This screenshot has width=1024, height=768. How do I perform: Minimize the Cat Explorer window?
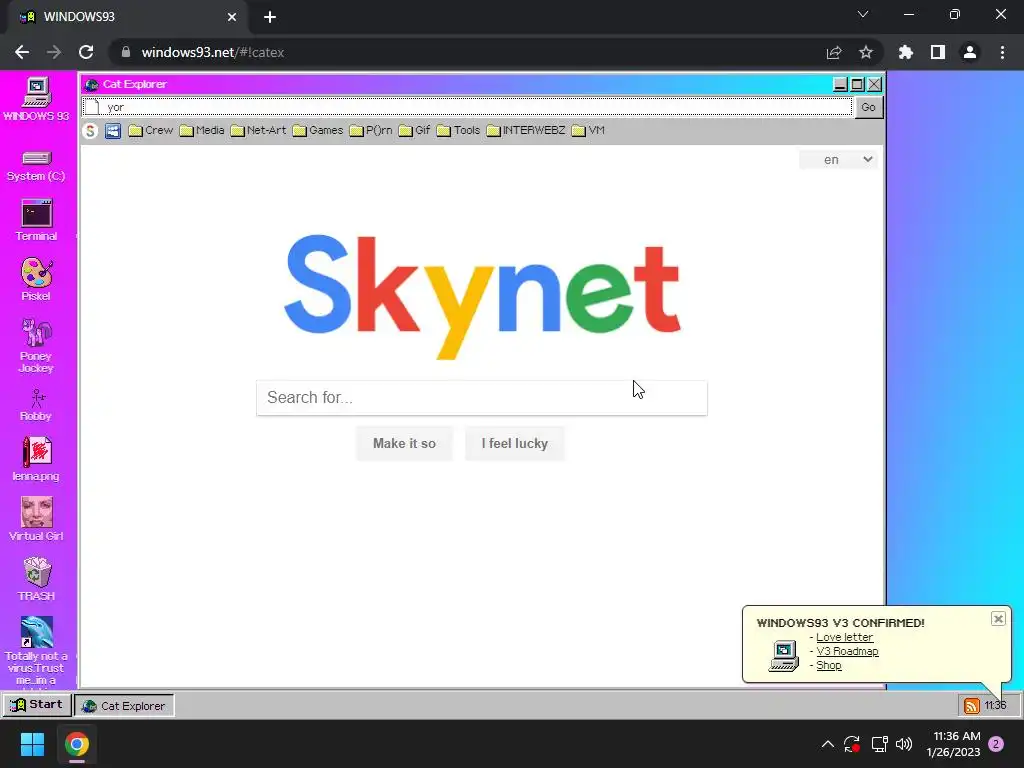coord(840,84)
